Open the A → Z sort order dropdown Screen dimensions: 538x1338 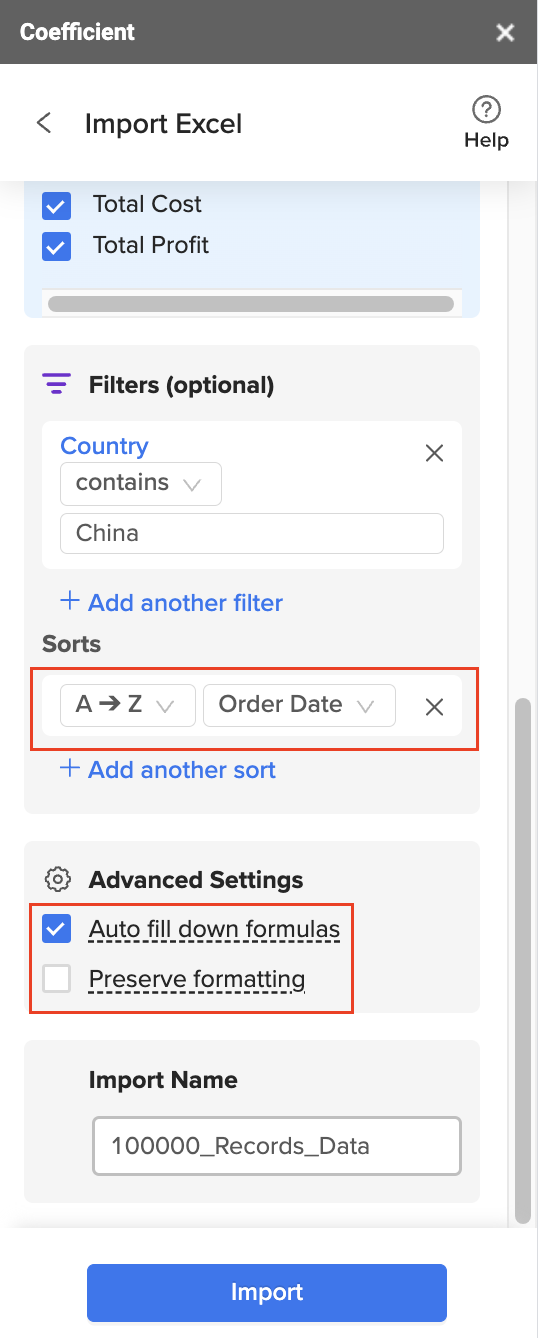coord(128,705)
